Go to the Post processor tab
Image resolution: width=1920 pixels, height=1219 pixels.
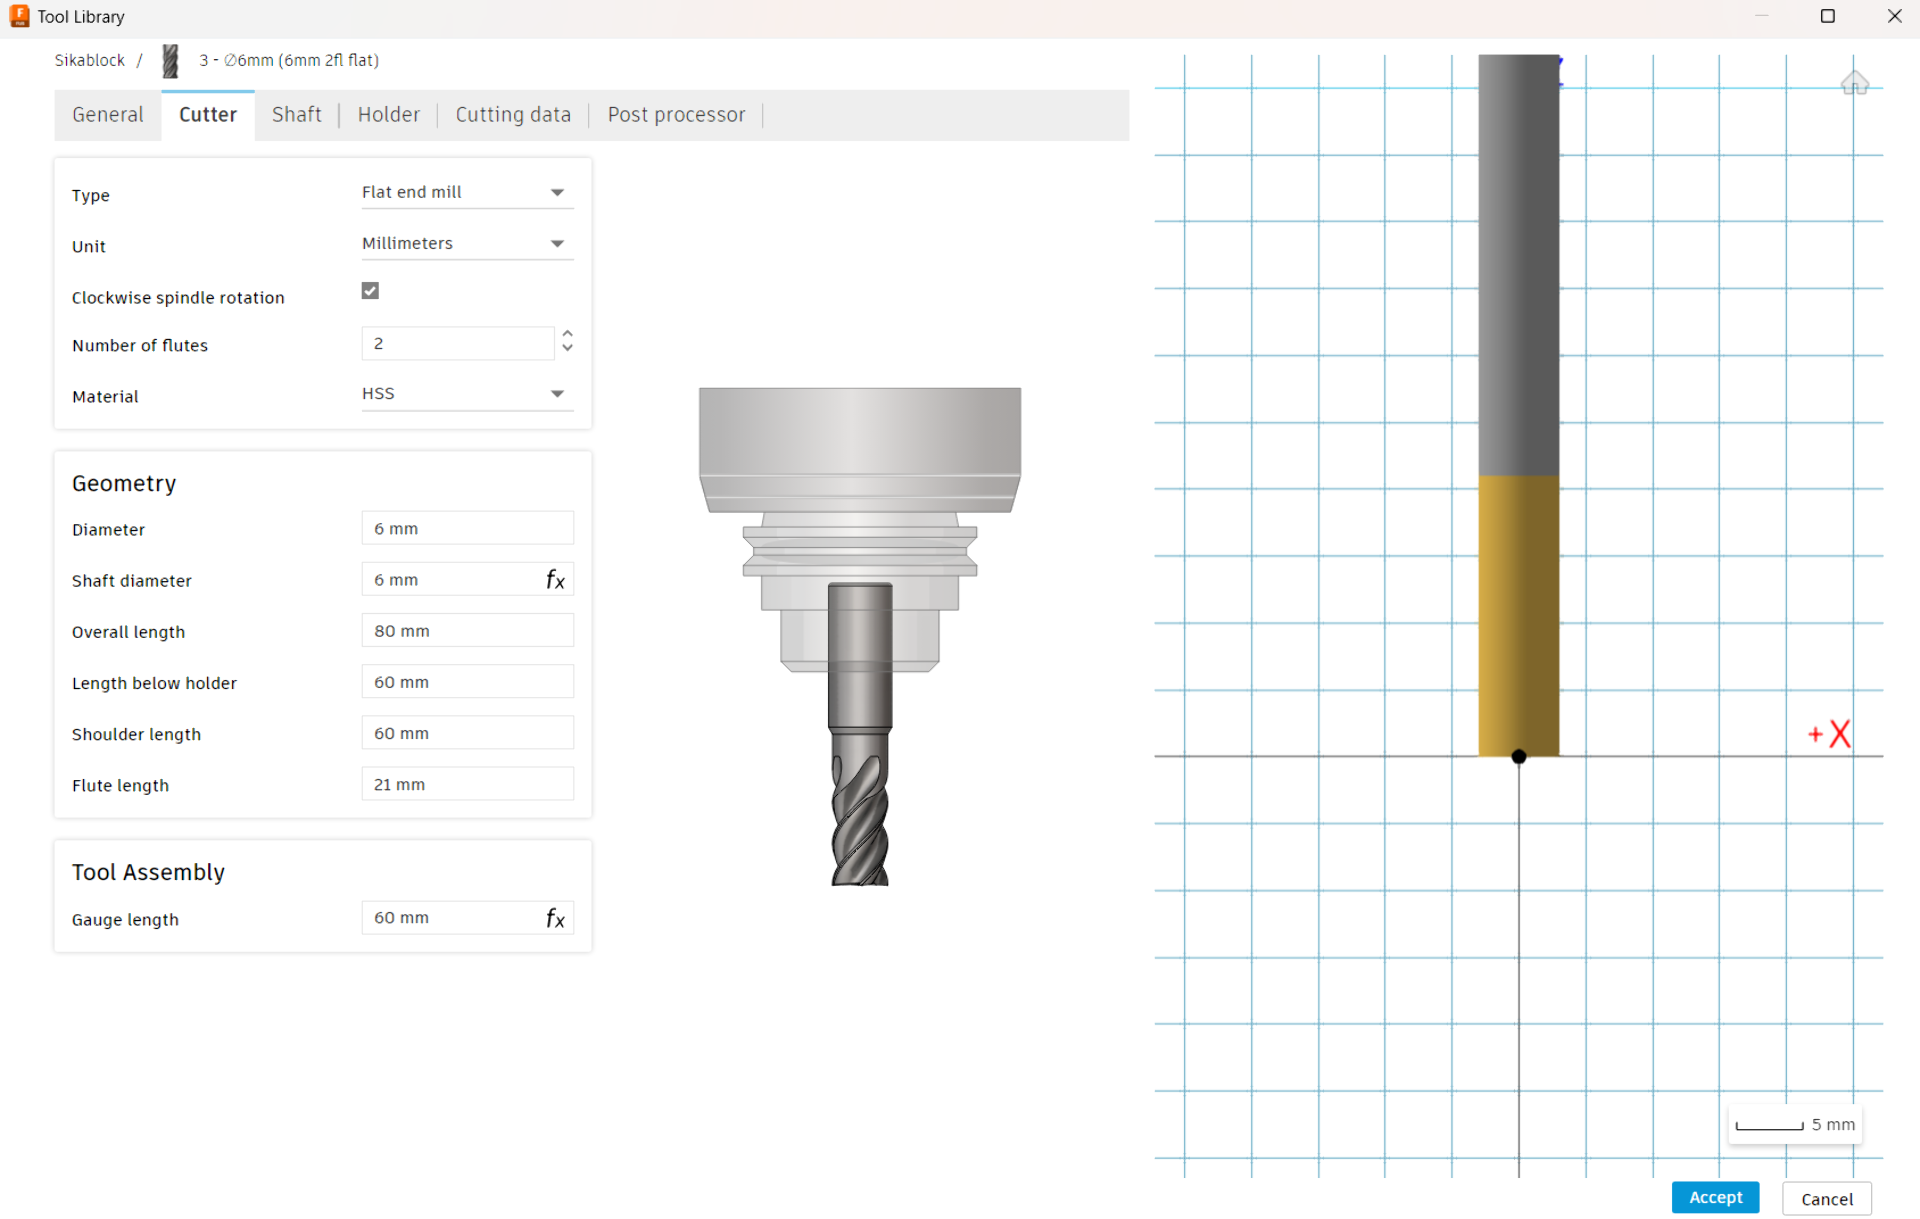676,115
